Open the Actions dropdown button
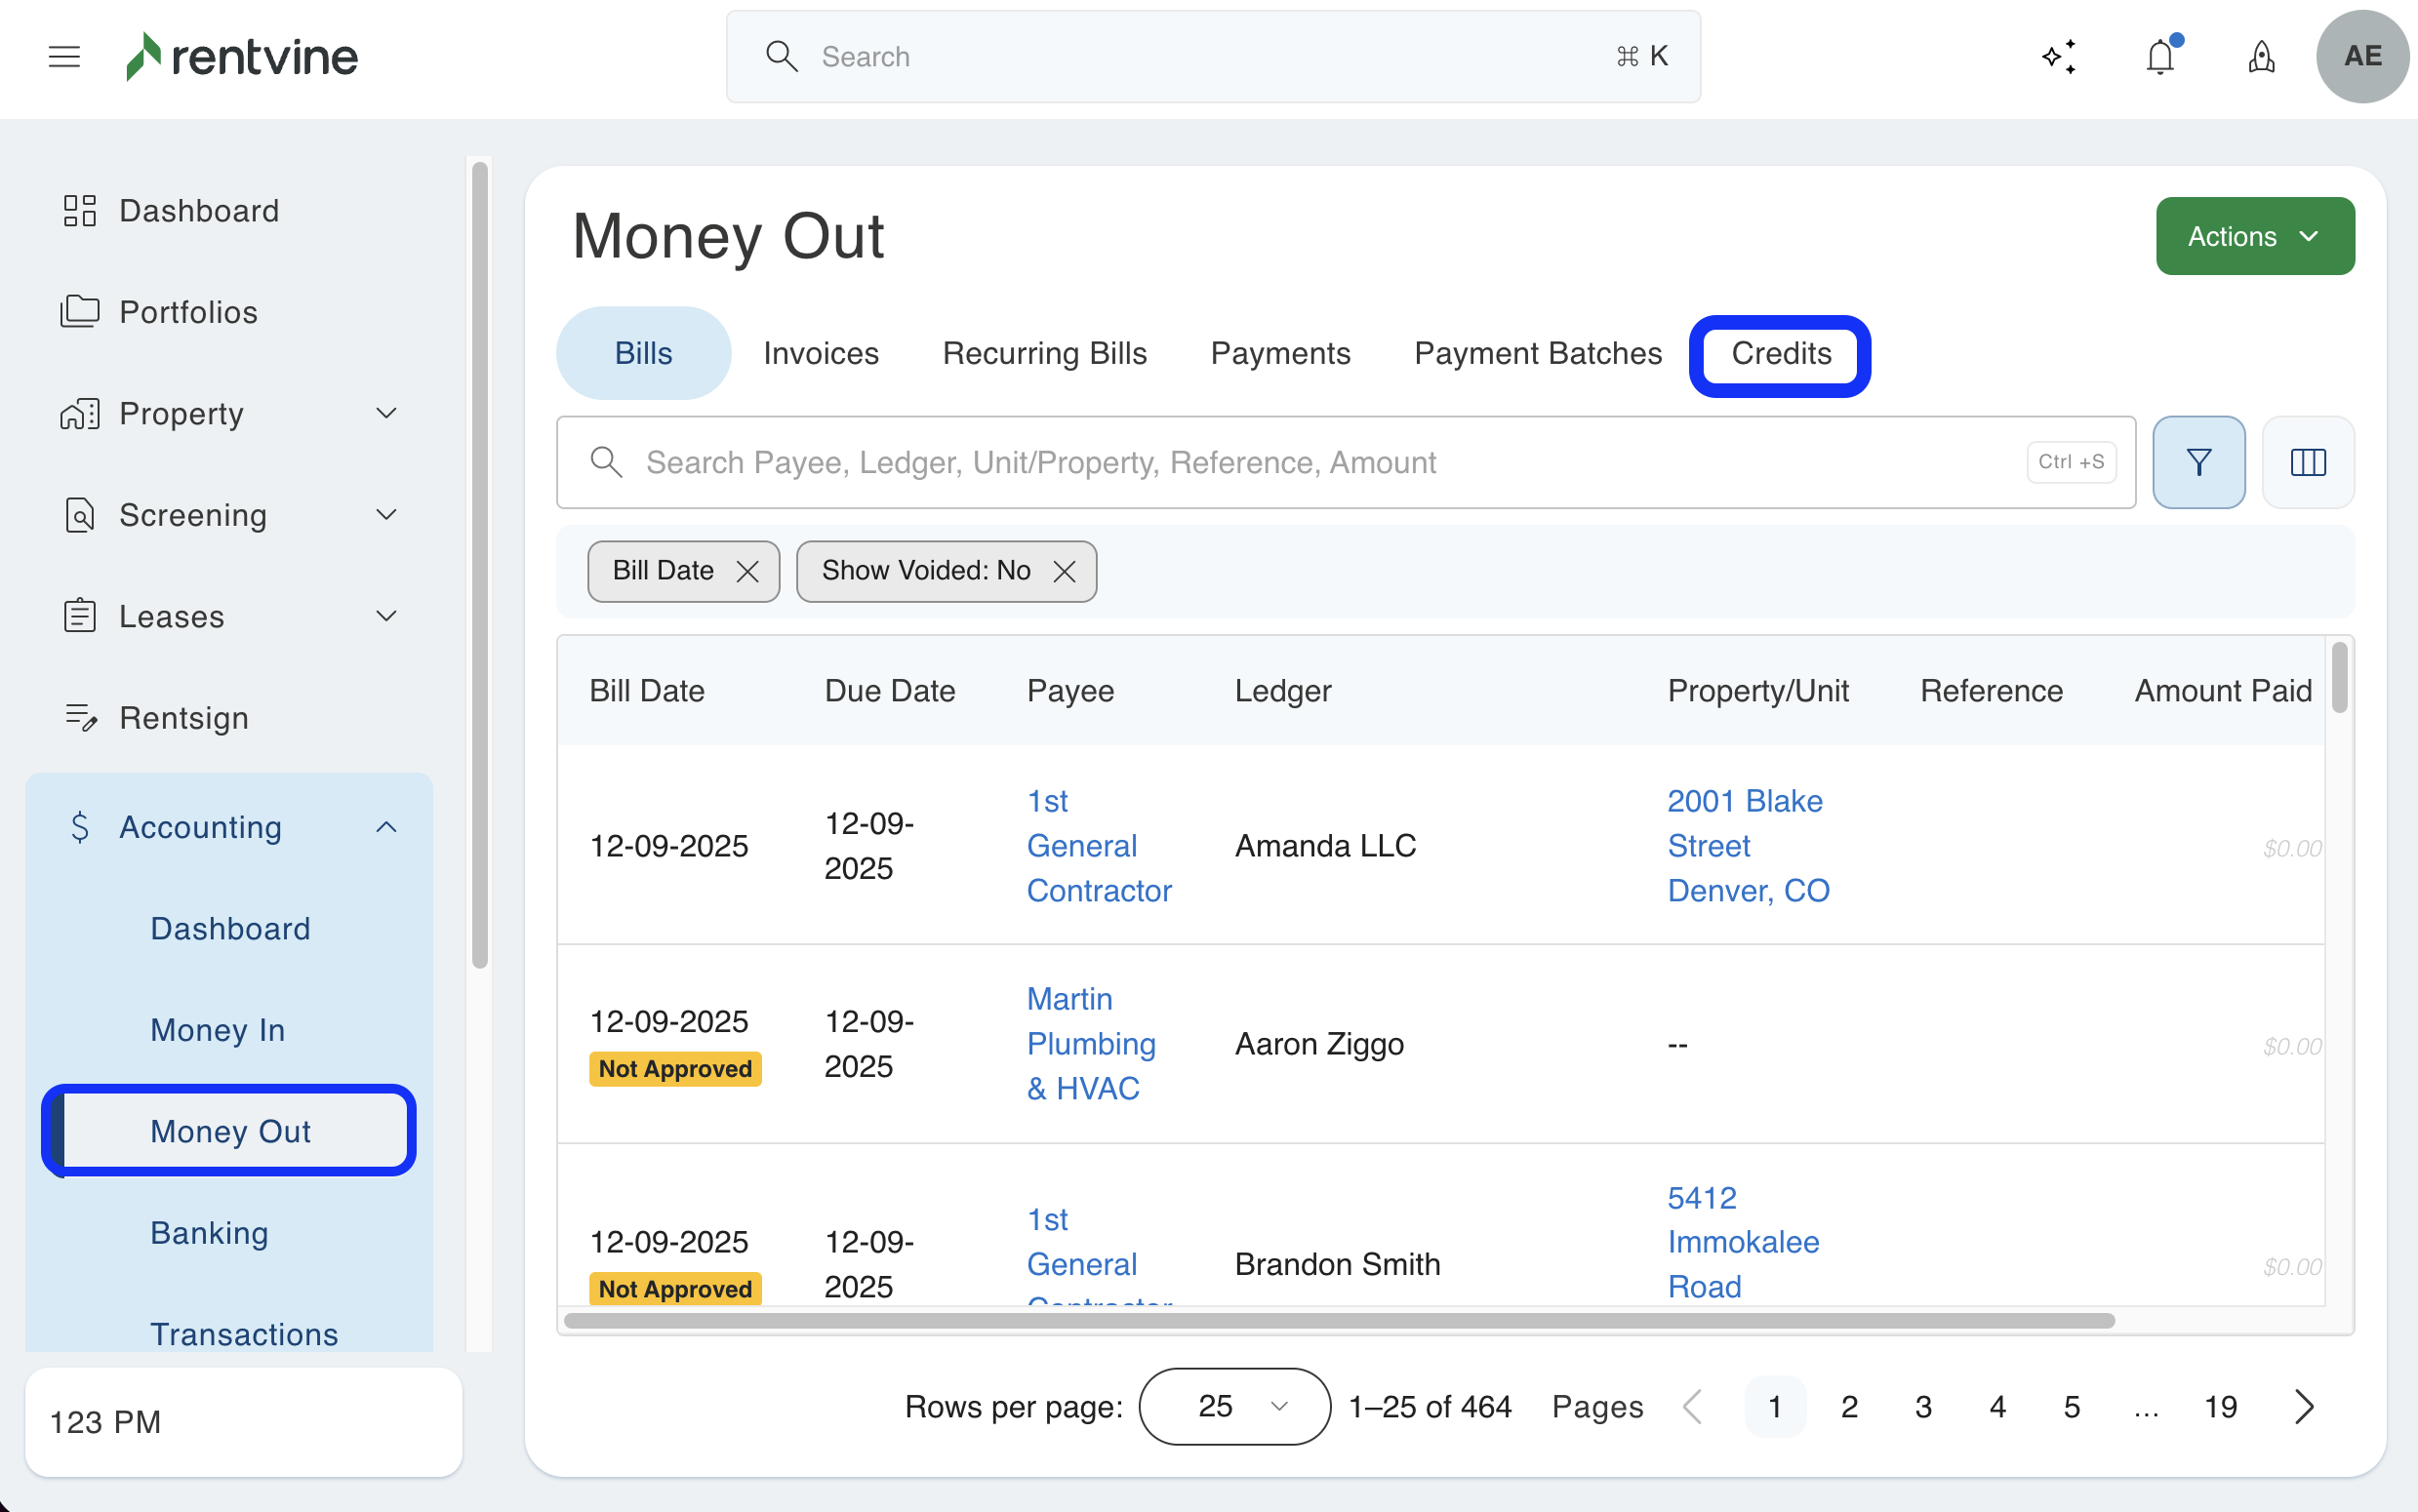This screenshot has width=2418, height=1512. (2254, 236)
